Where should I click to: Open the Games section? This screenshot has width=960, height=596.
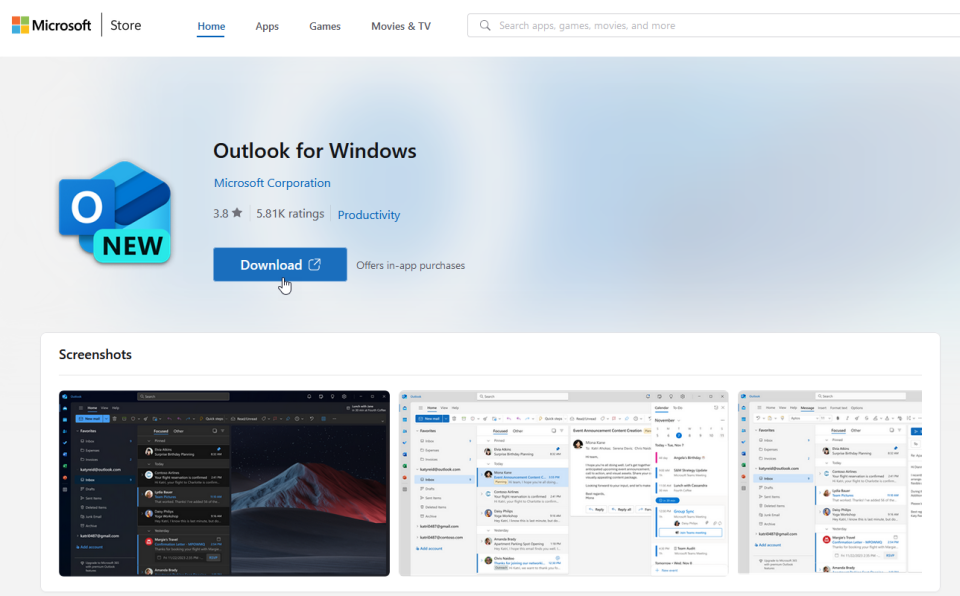[324, 26]
